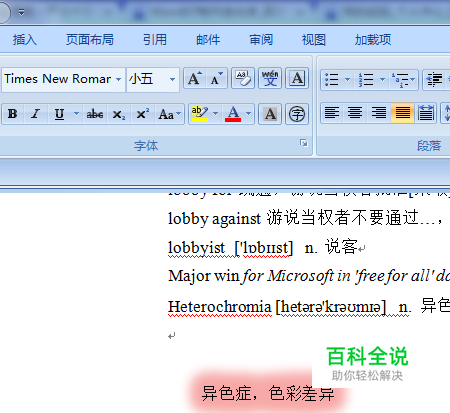This screenshot has width=450, height=413.
Task: Click the Grow Font button
Action: point(195,79)
